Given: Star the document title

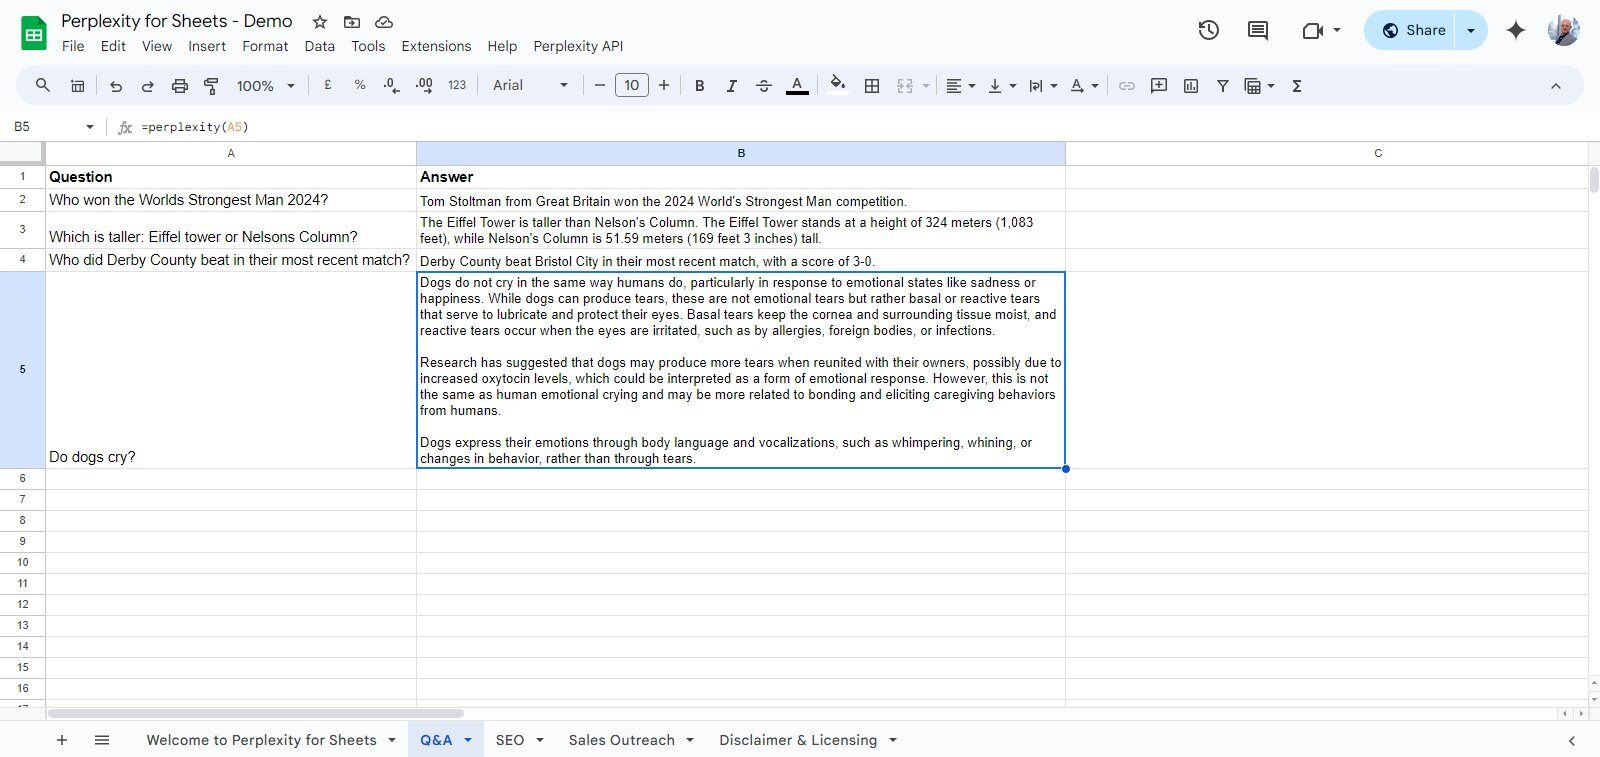Looking at the screenshot, I should [x=320, y=21].
